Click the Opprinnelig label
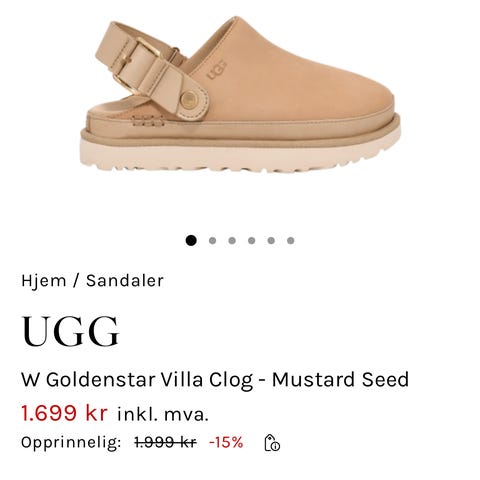The image size is (480, 480). click(x=71, y=443)
